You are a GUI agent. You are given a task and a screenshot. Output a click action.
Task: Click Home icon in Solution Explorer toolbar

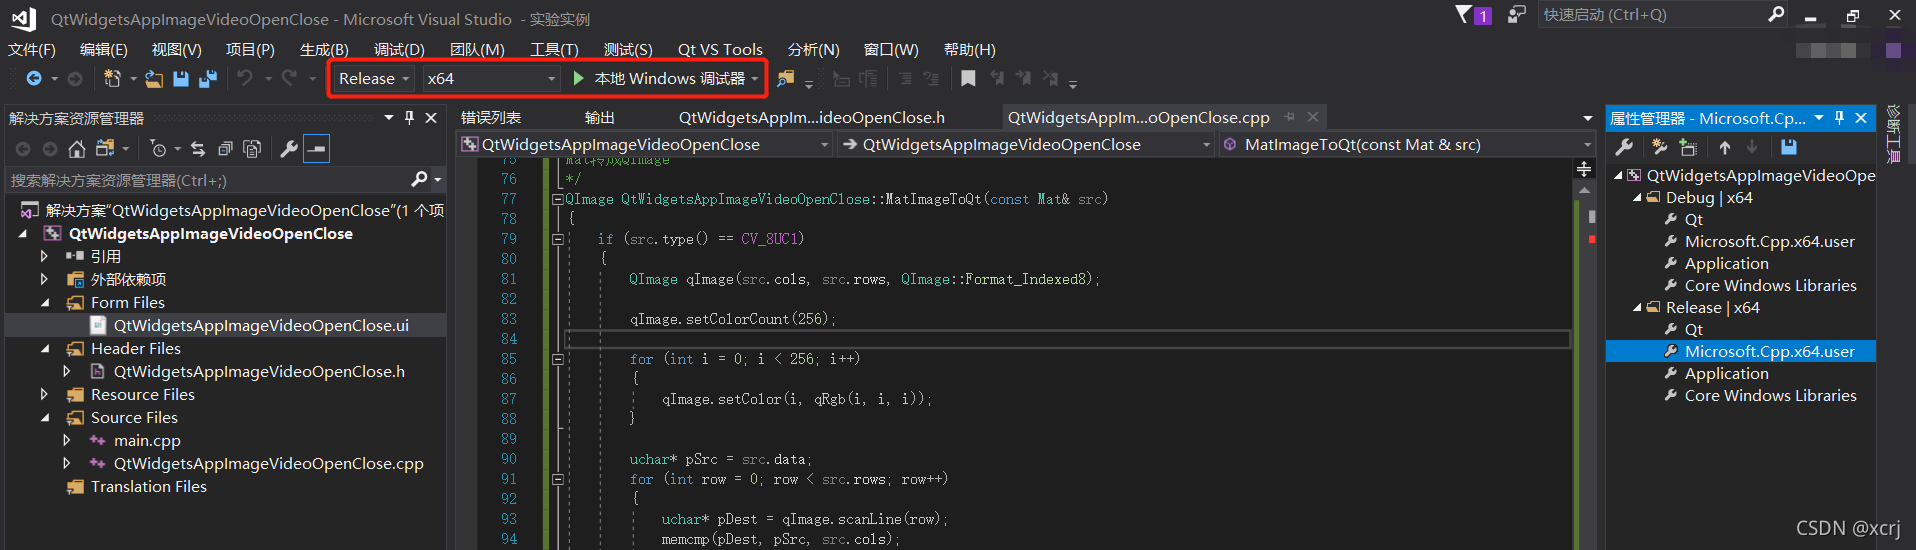77,149
